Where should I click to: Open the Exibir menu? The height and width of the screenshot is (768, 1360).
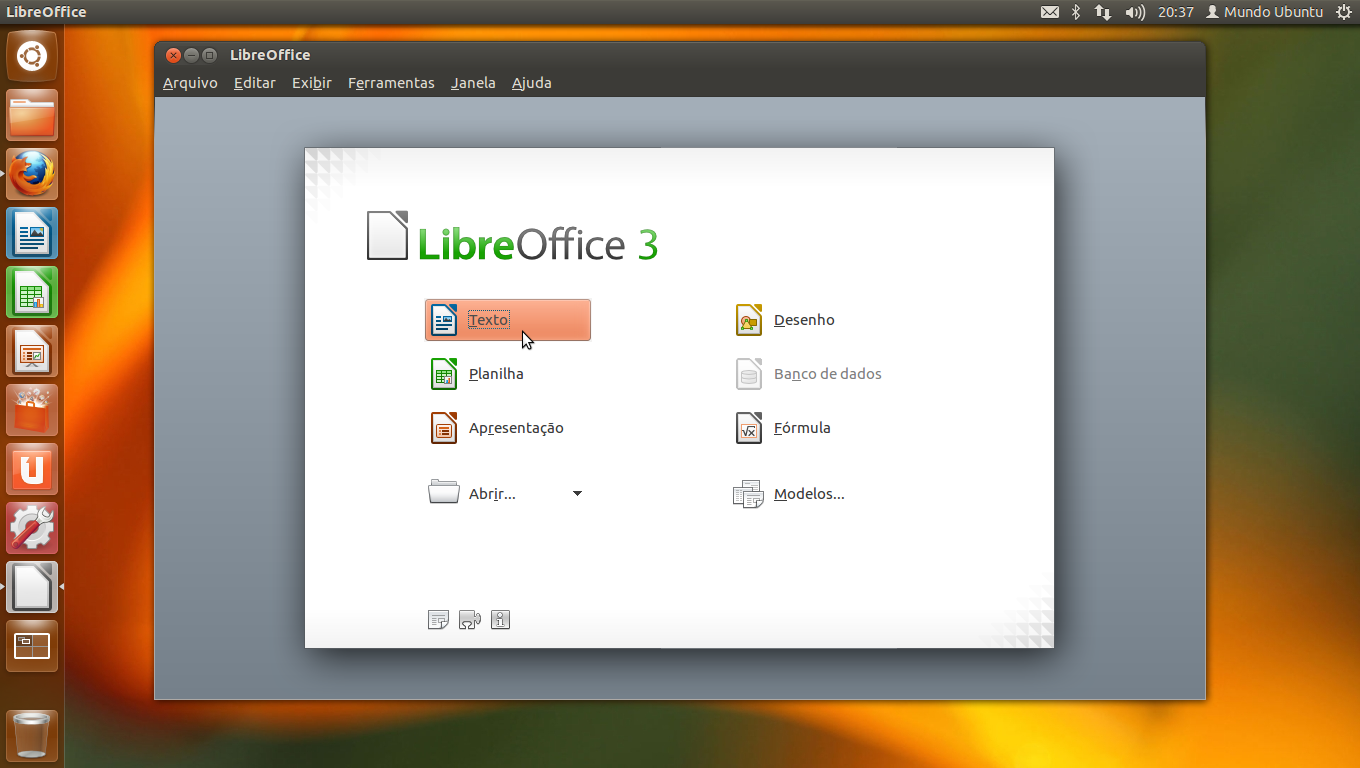(x=311, y=83)
